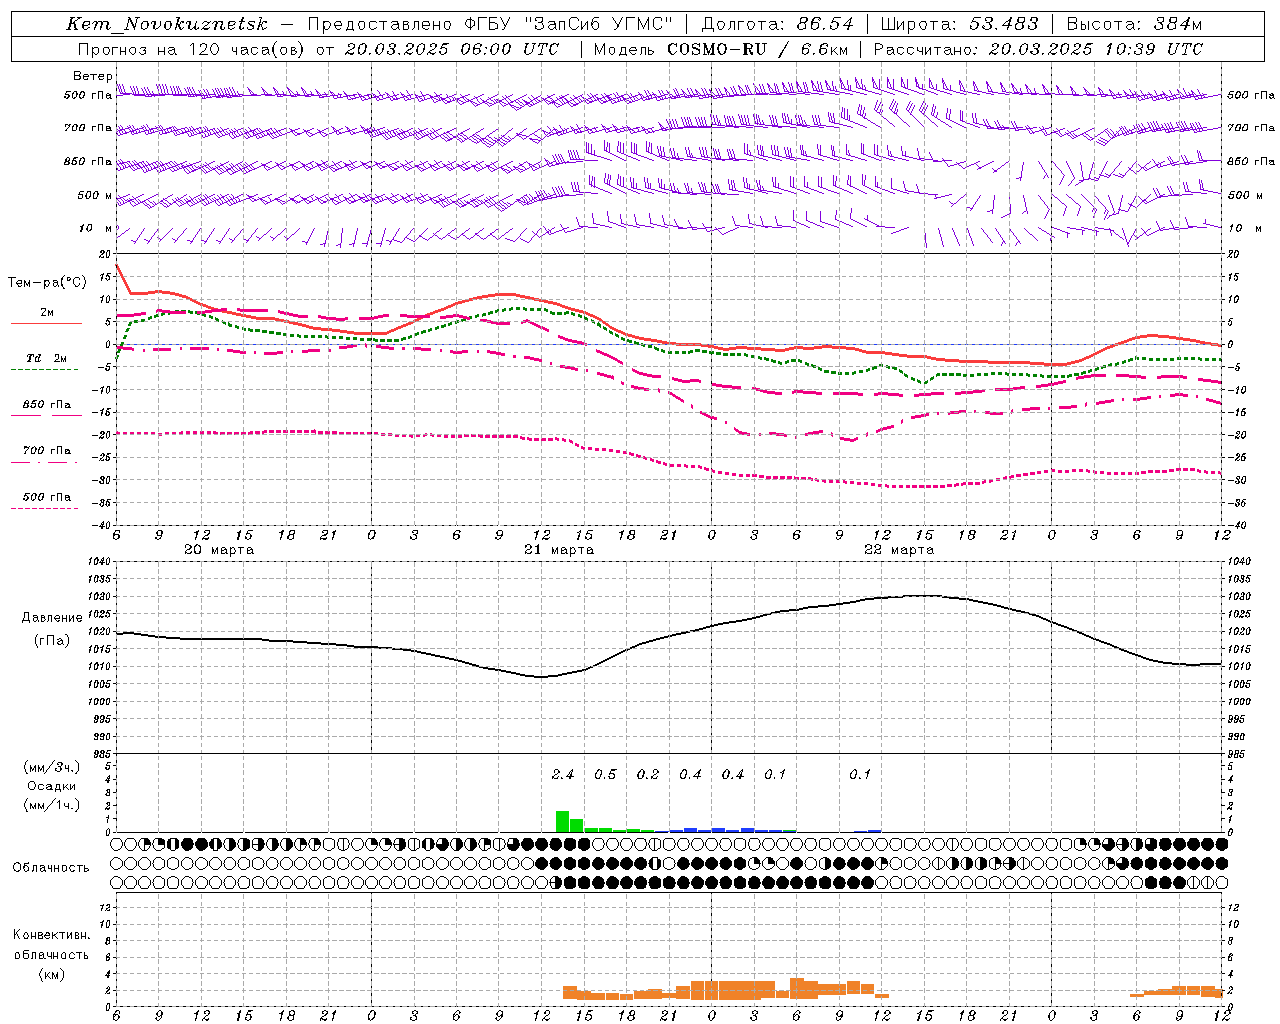The height and width of the screenshot is (1024, 1280).
Task: Select the provider text 'Предоставлено ФГБУ "ЗапСиб УГМС"'
Action: click(490, 24)
